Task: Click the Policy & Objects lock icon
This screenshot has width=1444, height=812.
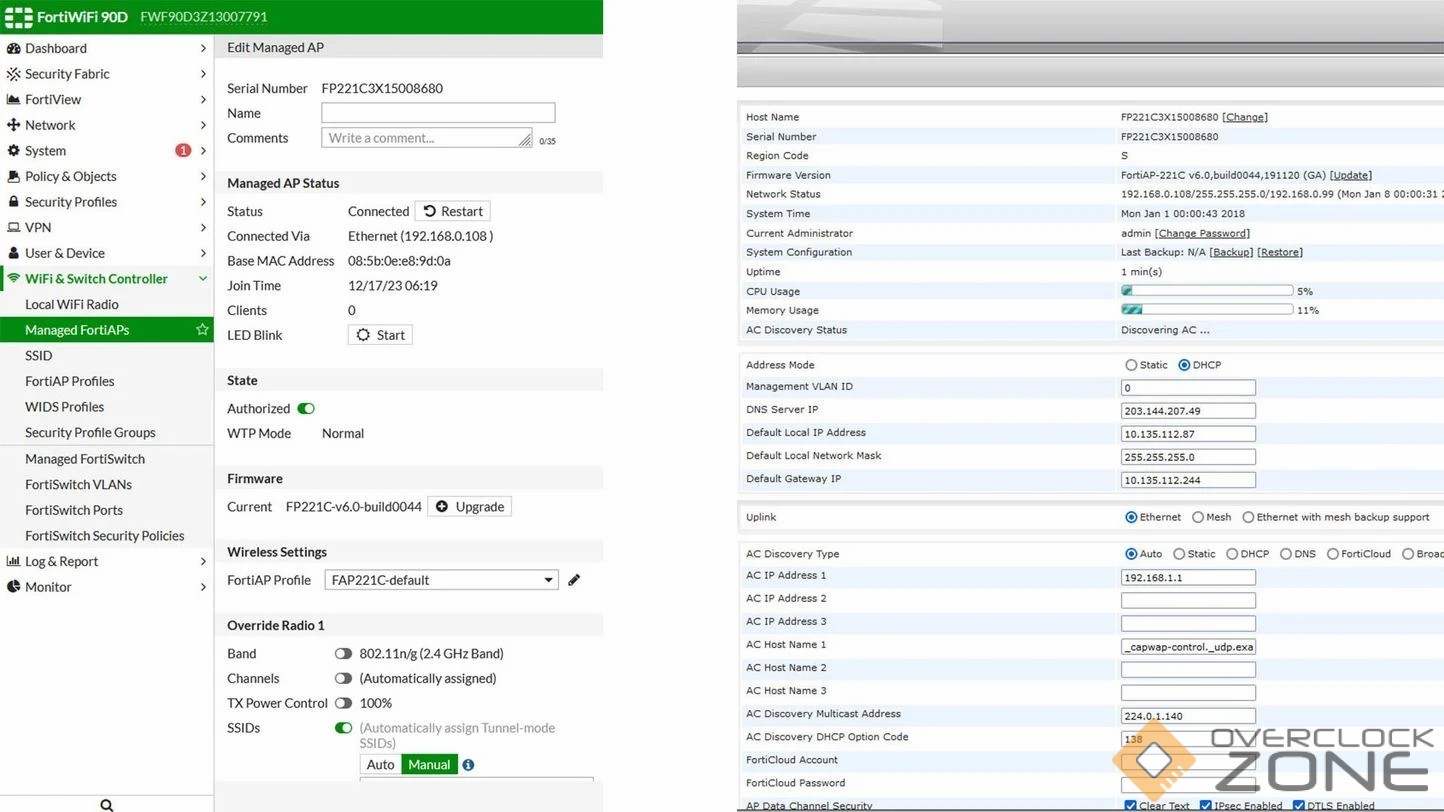Action: (x=14, y=176)
